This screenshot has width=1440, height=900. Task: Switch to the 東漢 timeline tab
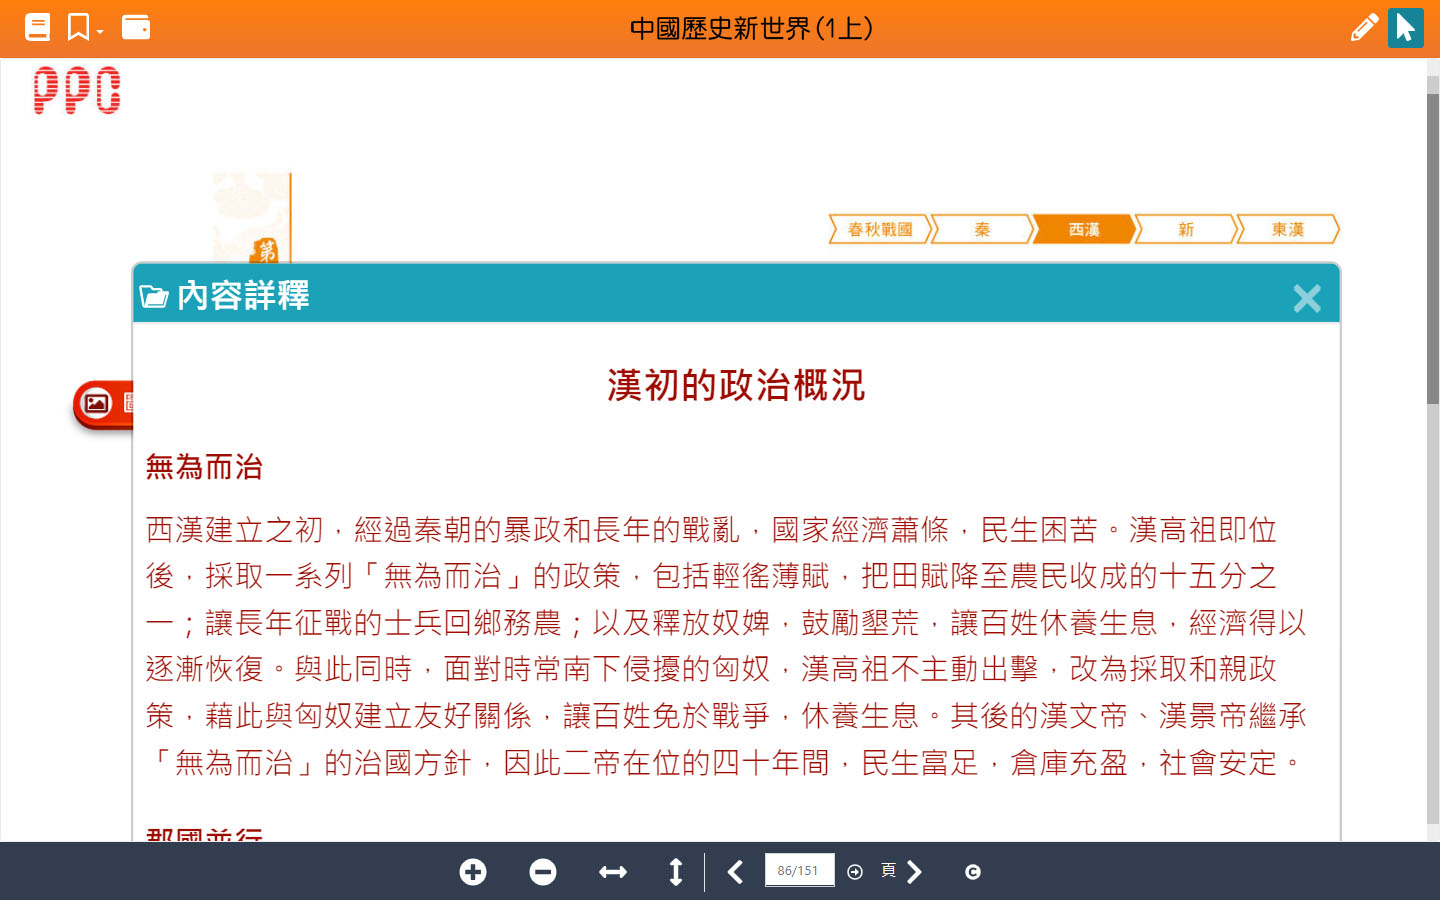(1287, 230)
